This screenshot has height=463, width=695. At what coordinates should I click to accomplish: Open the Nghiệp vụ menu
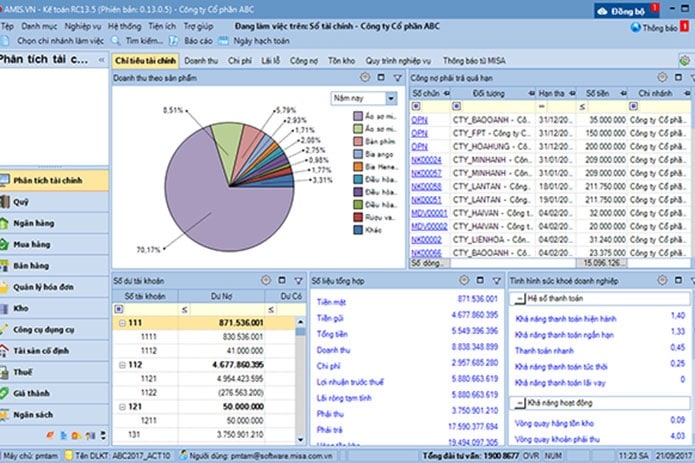pos(83,27)
